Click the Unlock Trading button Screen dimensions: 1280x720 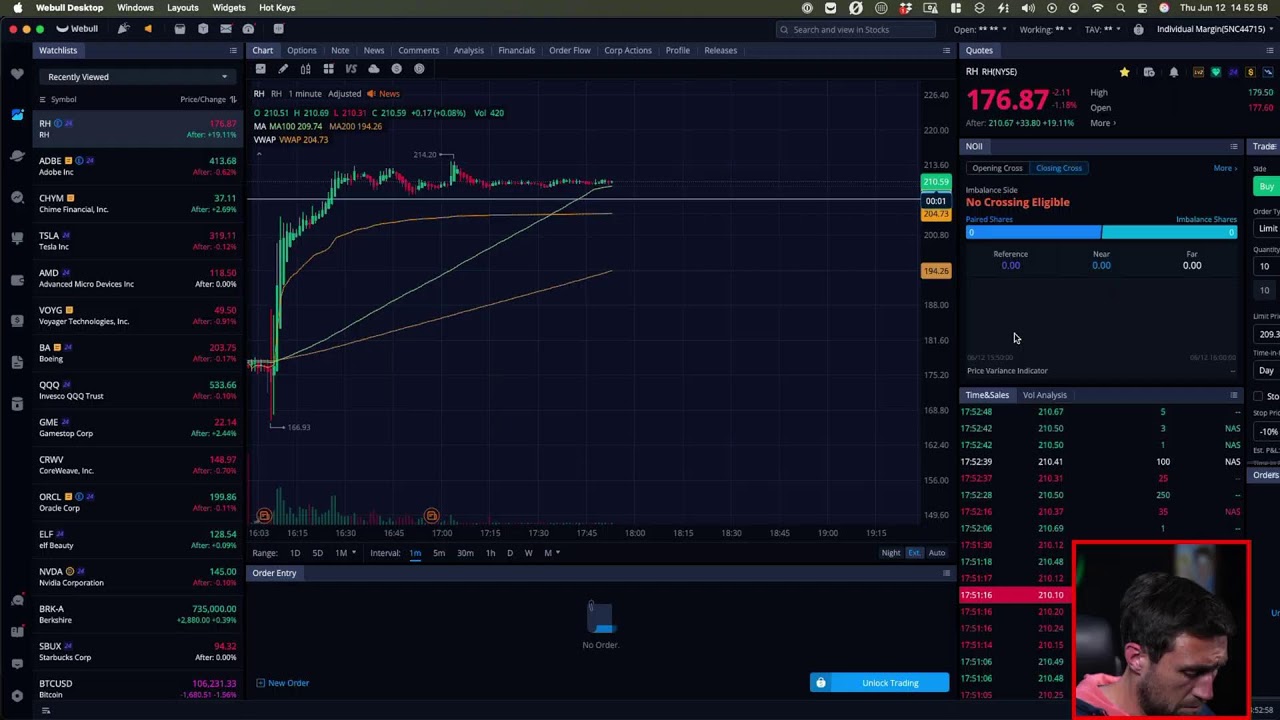click(879, 683)
